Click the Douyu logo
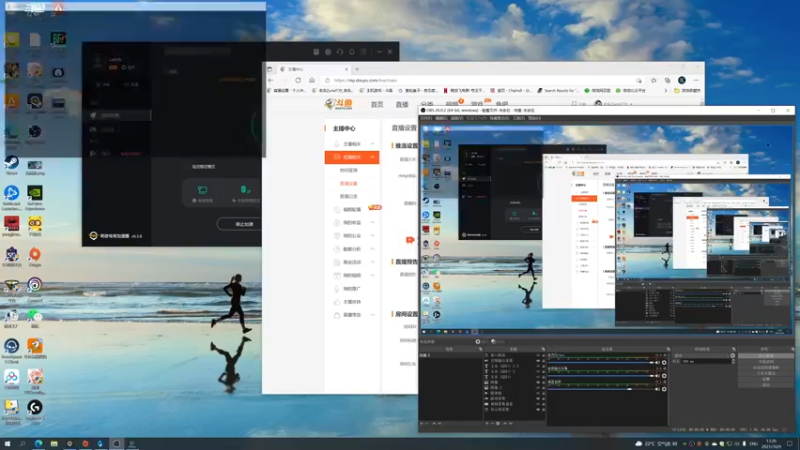 (338, 104)
